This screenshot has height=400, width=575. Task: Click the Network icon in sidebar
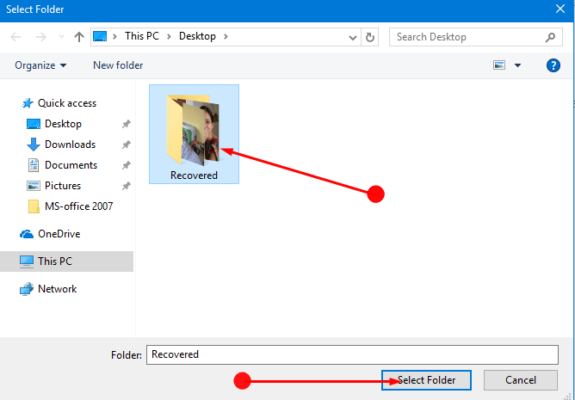[x=26, y=289]
